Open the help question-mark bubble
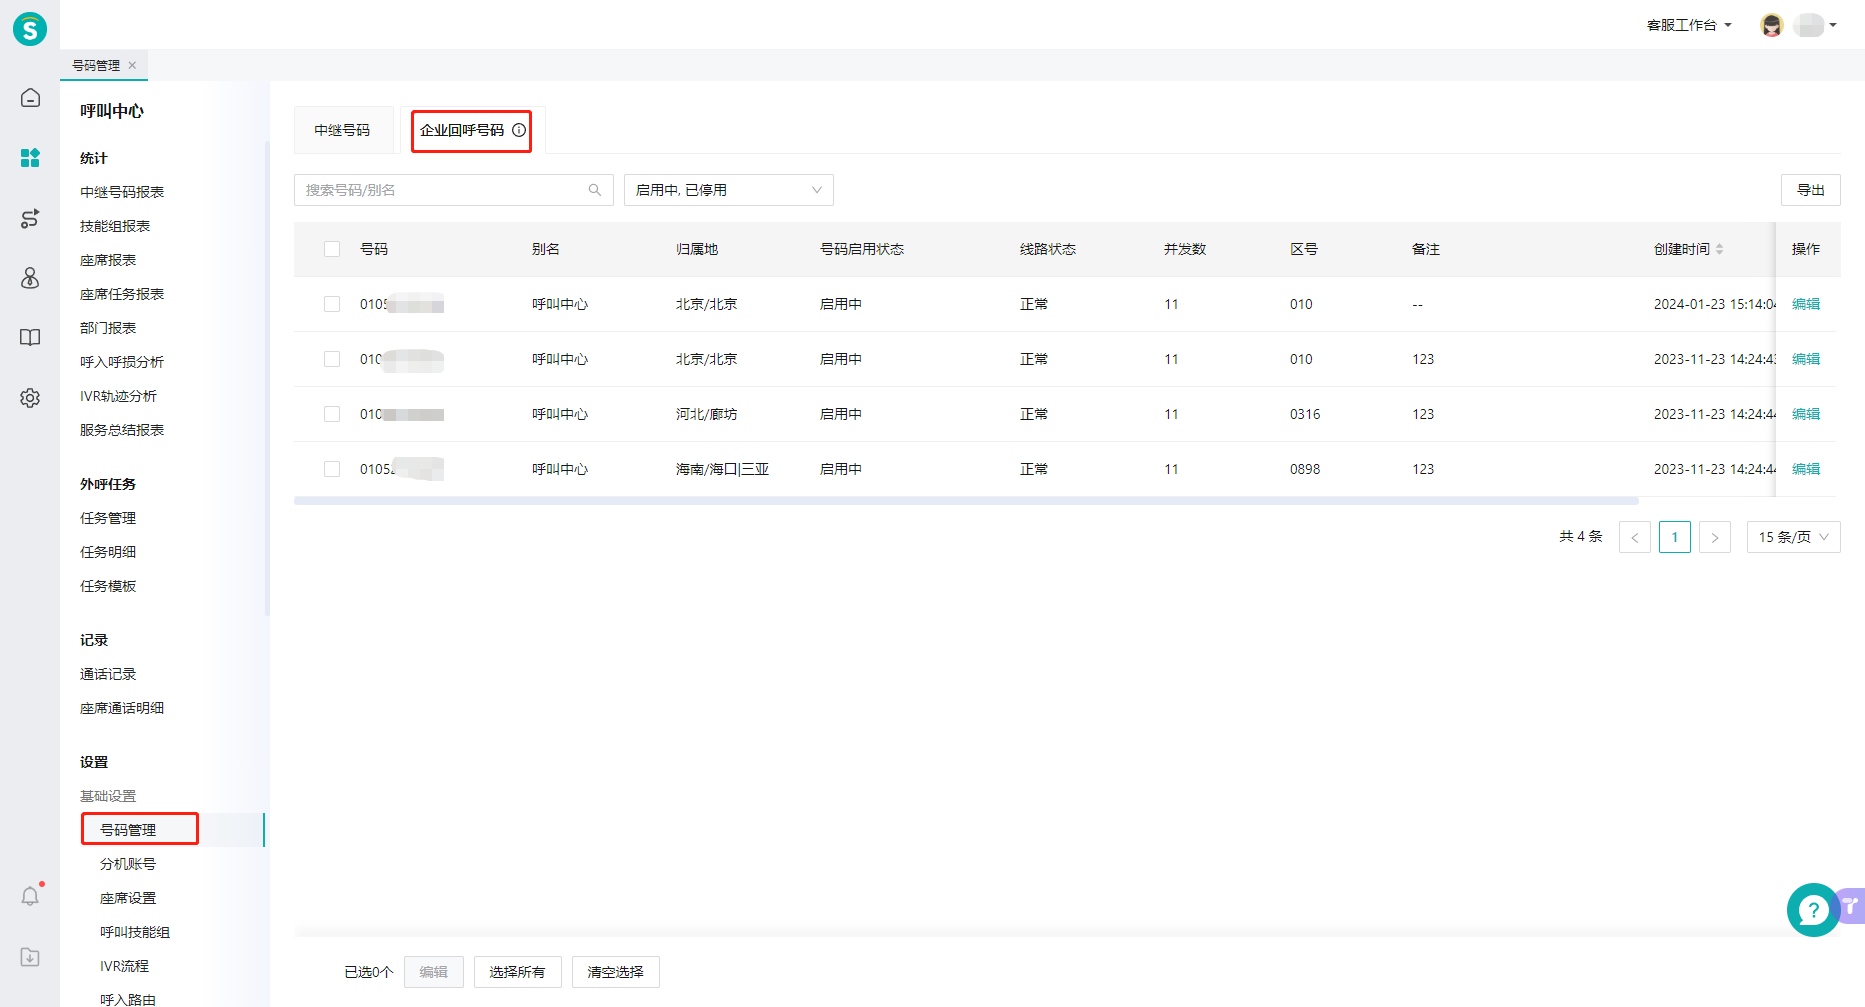The height and width of the screenshot is (1007, 1865). pyautogui.click(x=1813, y=910)
